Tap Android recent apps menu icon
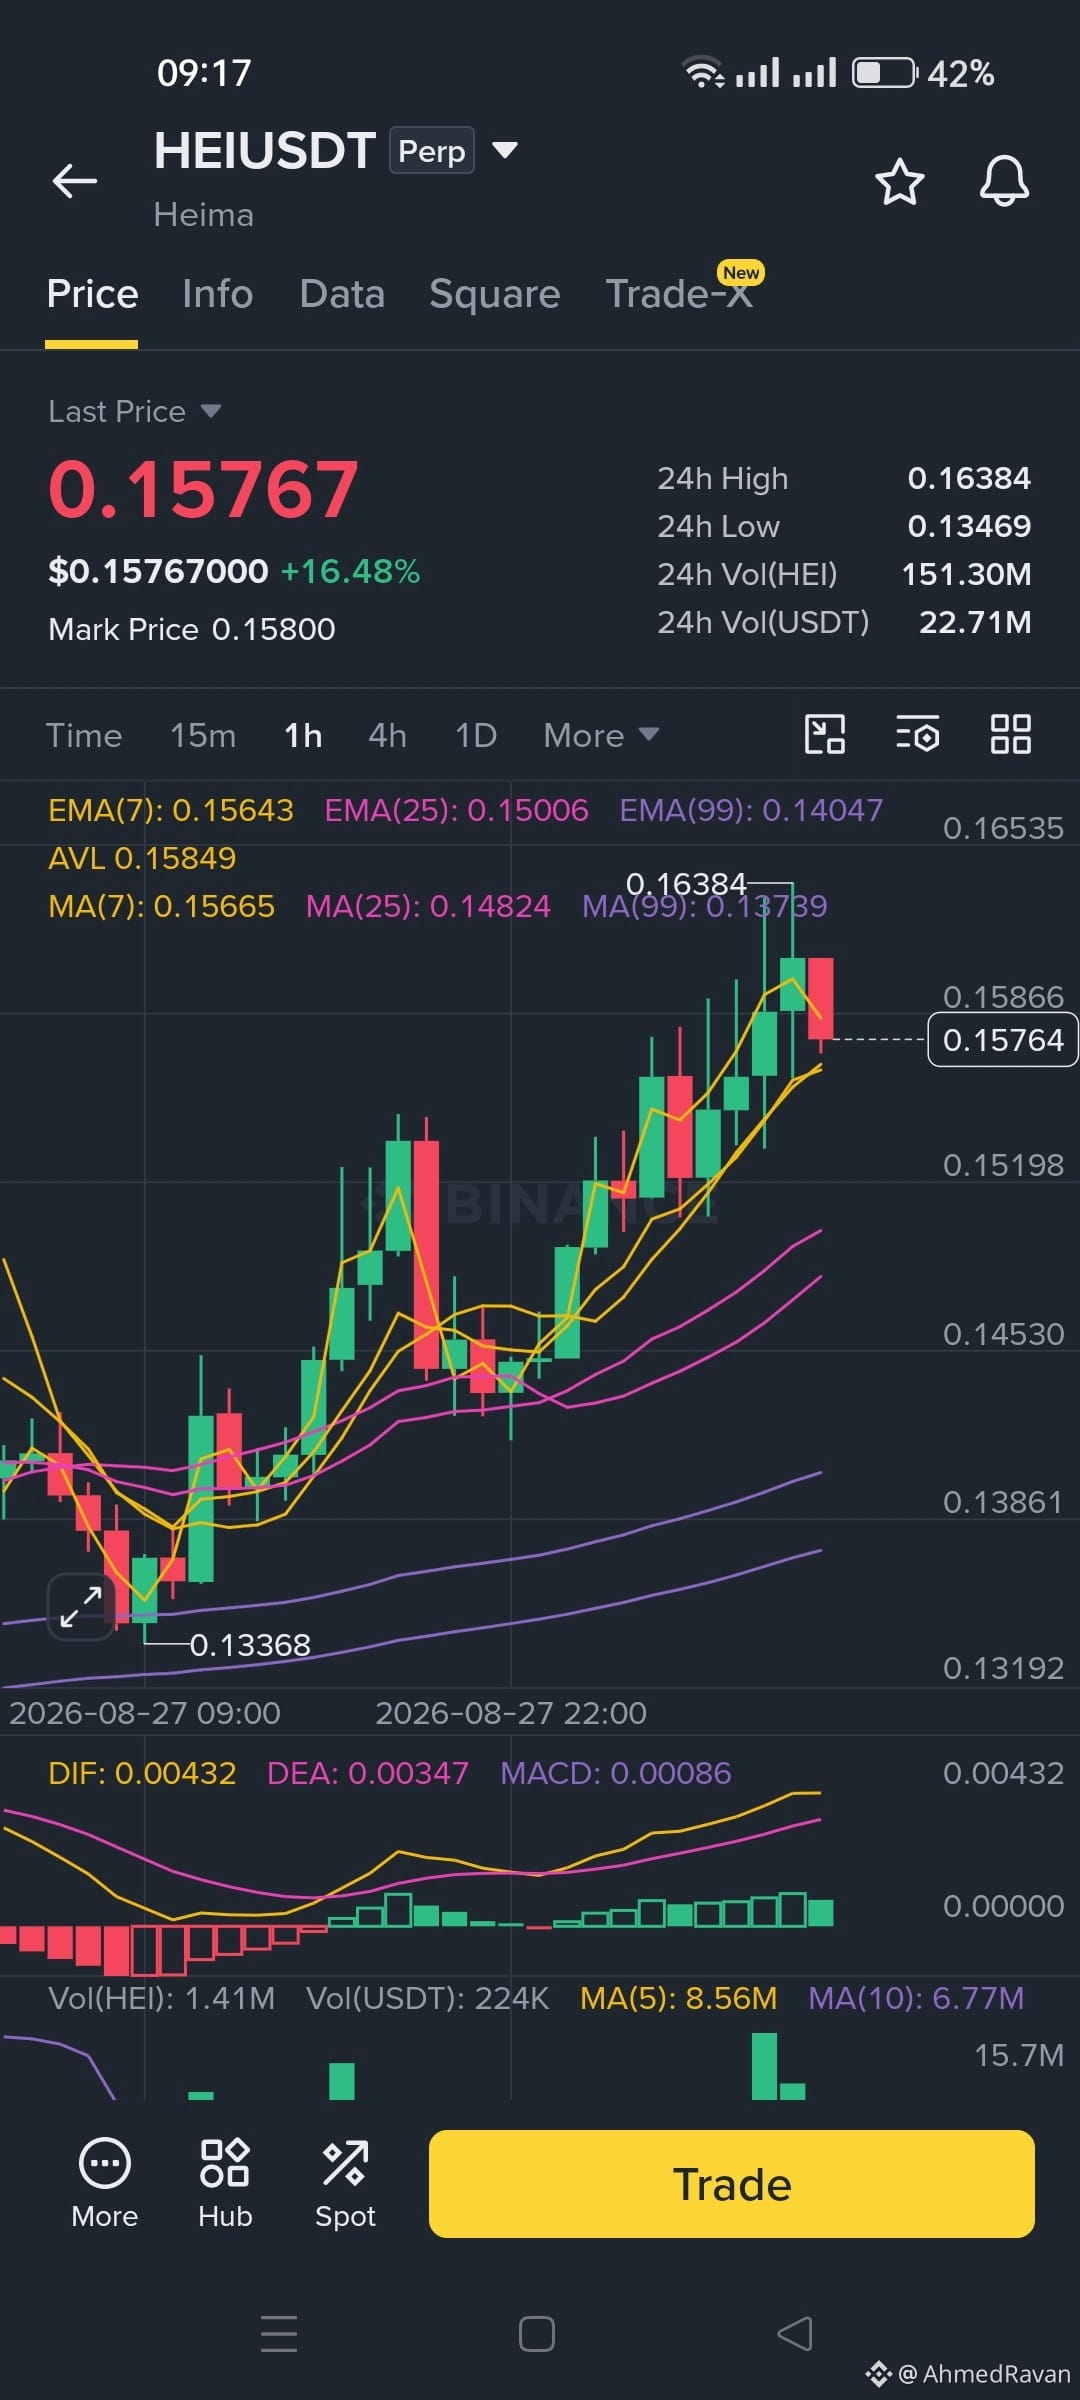 [279, 2334]
